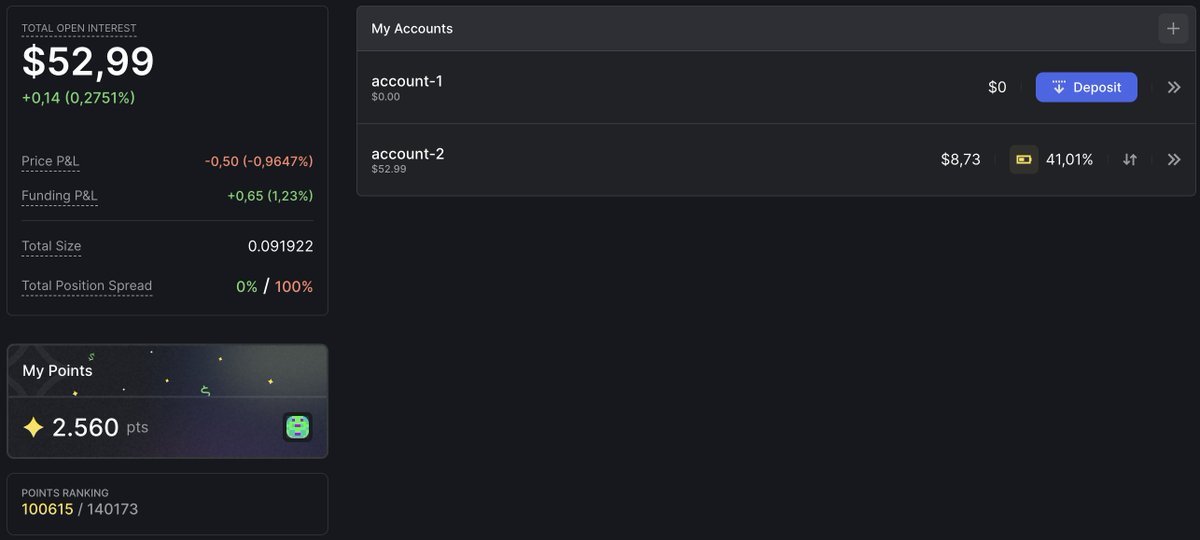Click the 41,01% margin usage value
This screenshot has height=540, width=1200.
coord(1069,159)
